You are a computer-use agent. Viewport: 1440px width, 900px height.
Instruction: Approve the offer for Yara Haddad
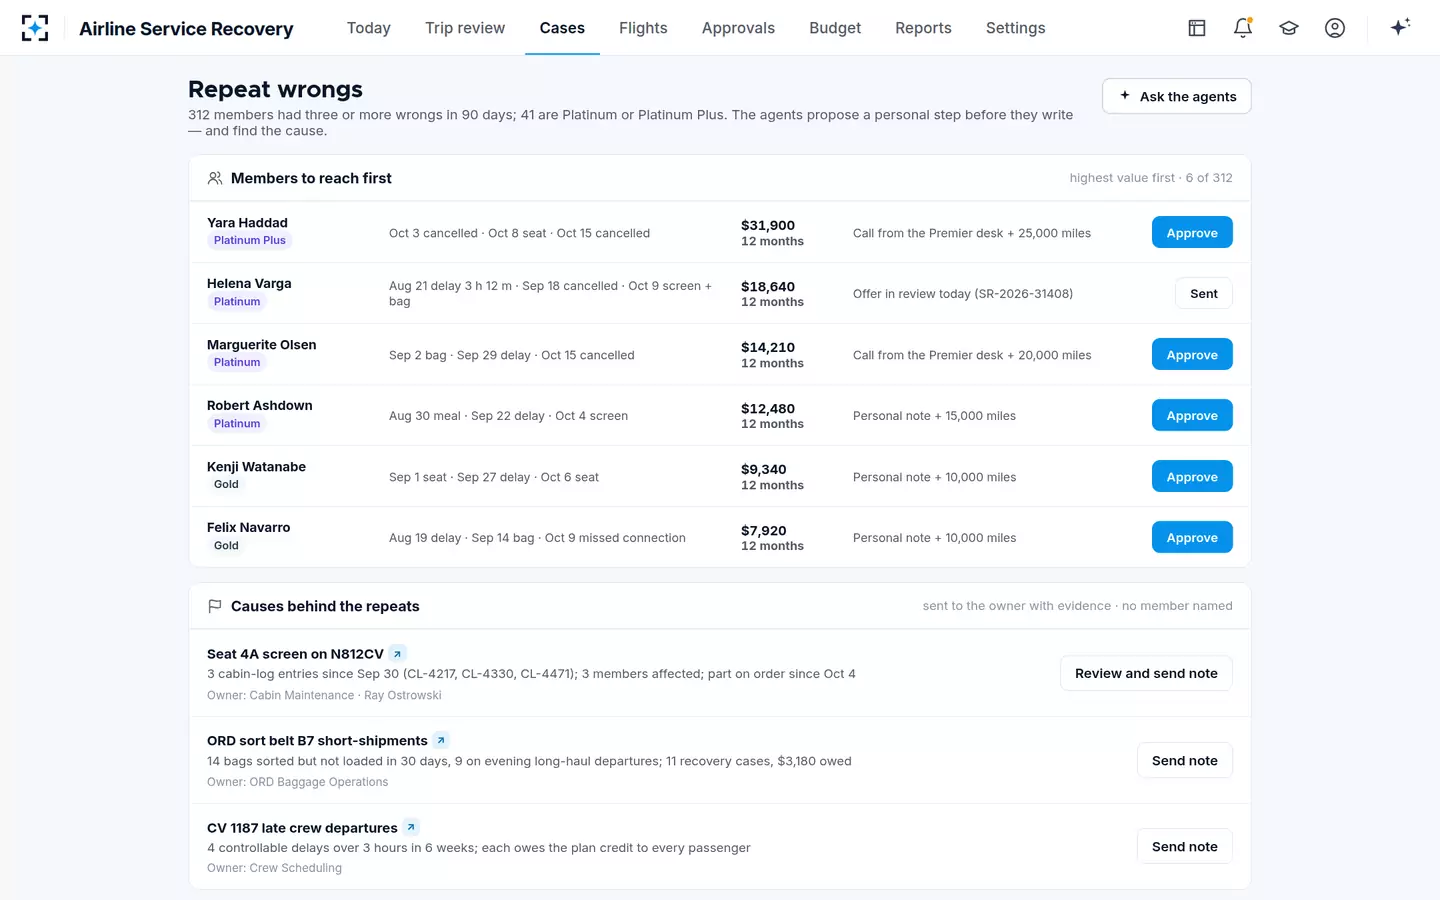(x=1192, y=233)
